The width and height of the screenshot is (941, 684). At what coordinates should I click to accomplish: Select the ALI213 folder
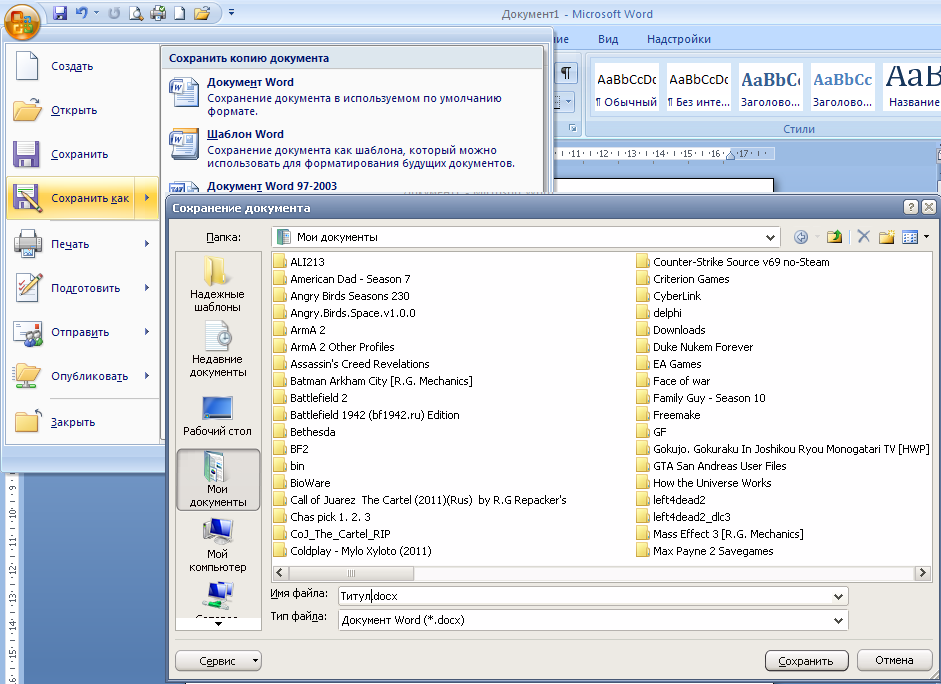pos(298,262)
